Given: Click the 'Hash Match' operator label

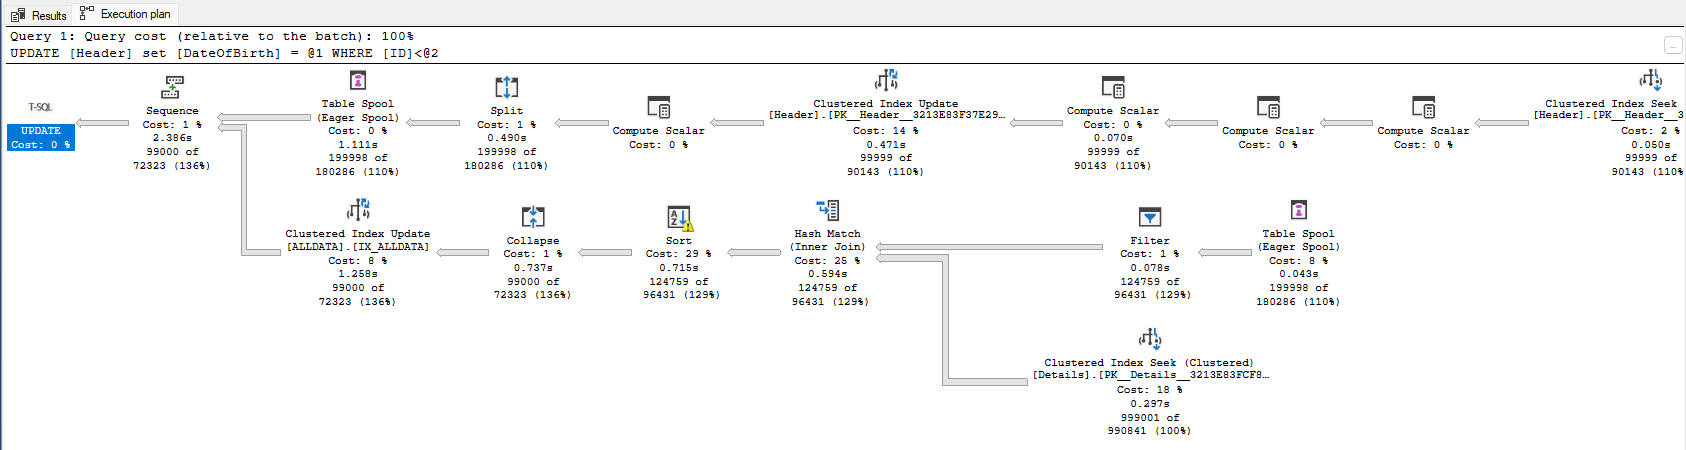Looking at the screenshot, I should tap(828, 234).
